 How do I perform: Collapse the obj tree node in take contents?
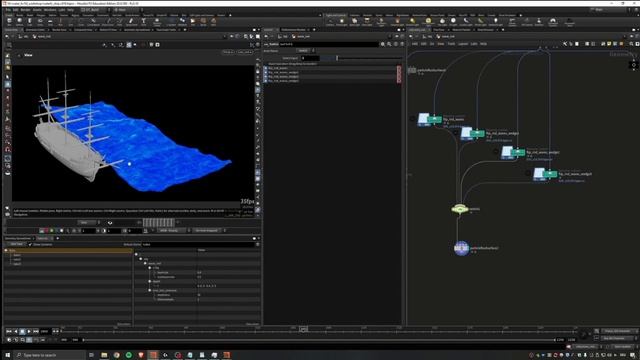click(141, 259)
